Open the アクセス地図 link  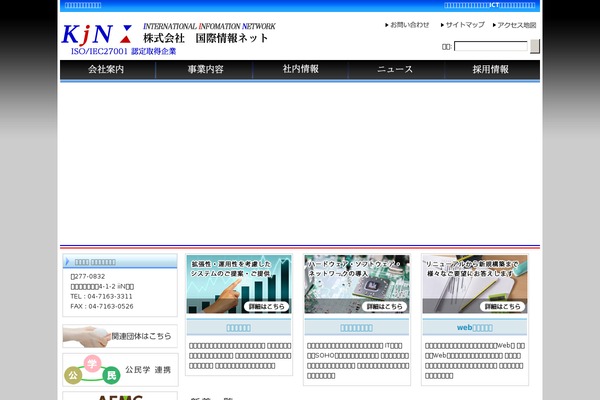pyautogui.click(x=515, y=25)
